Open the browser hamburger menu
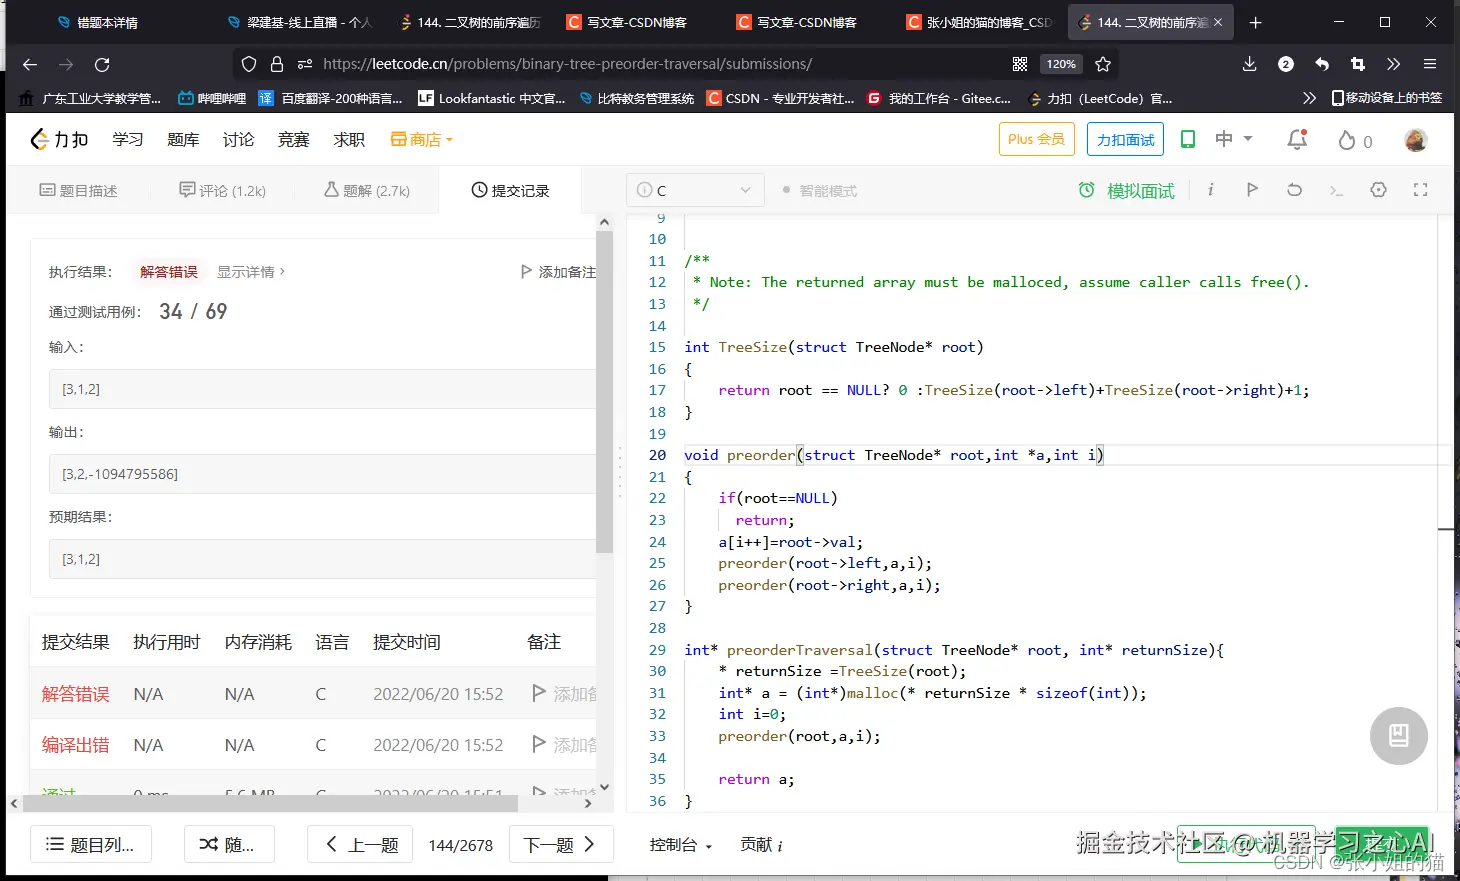The width and height of the screenshot is (1460, 881). (1430, 64)
